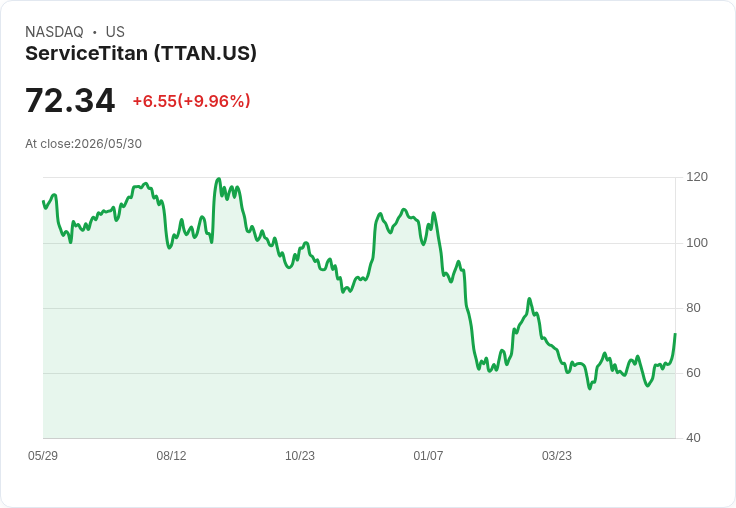Click the 120 y-axis label

[697, 177]
